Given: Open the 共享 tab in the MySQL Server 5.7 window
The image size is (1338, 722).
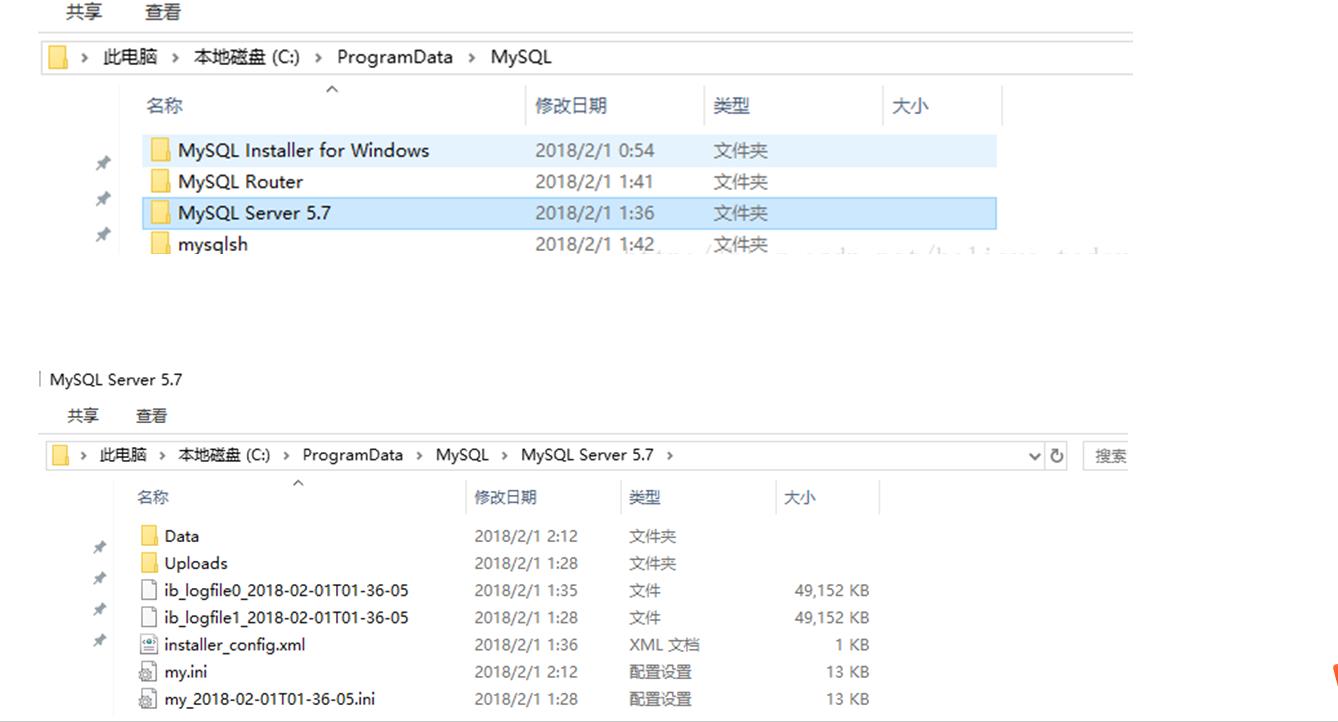Looking at the screenshot, I should (x=83, y=416).
